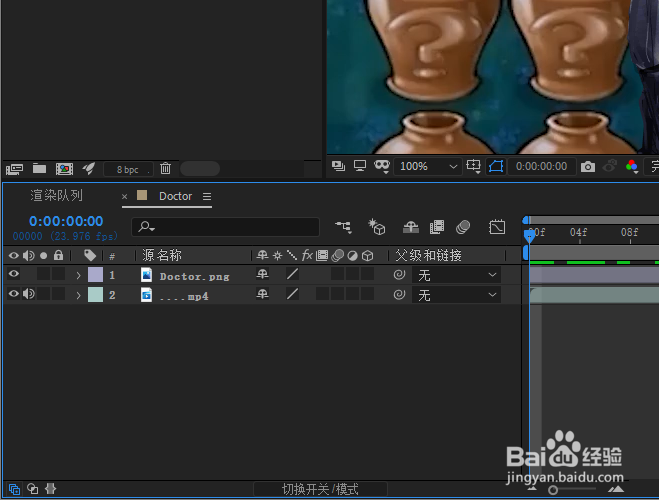The height and width of the screenshot is (500, 659).
Task: Toggle shy switch on Doctor.png layer
Action: point(263,274)
